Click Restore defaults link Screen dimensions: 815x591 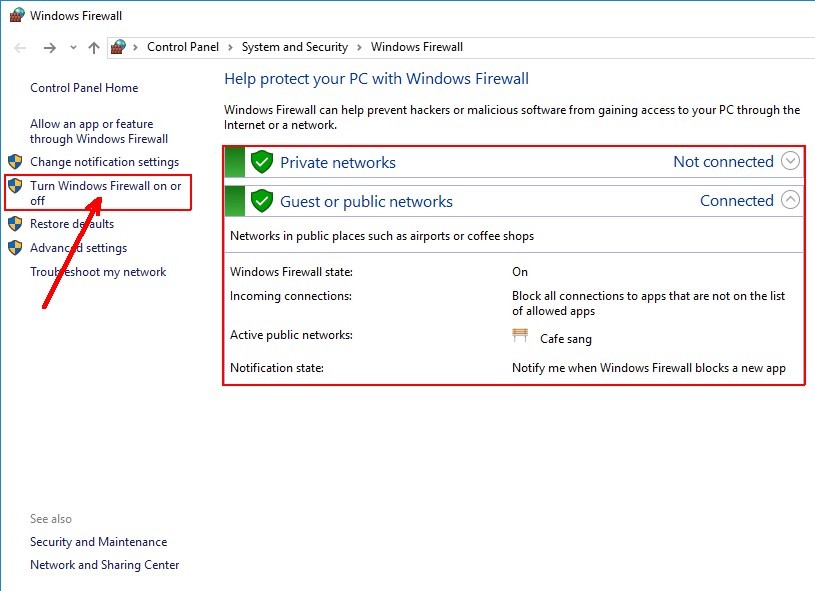click(72, 224)
